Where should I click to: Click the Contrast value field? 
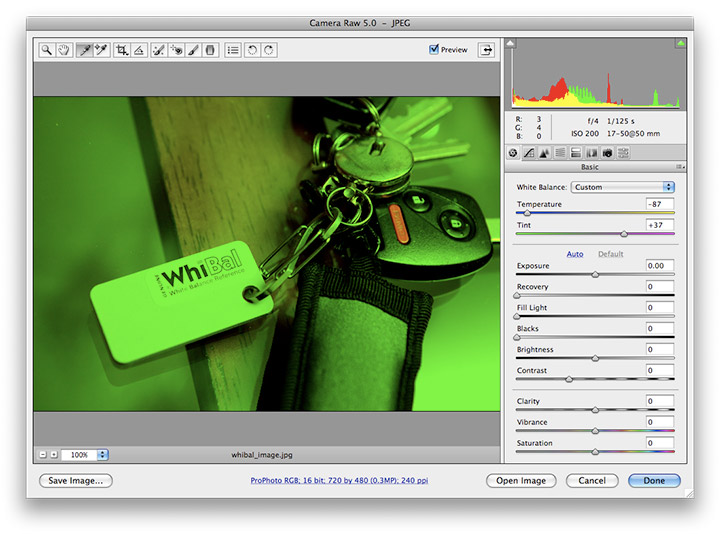tap(660, 371)
